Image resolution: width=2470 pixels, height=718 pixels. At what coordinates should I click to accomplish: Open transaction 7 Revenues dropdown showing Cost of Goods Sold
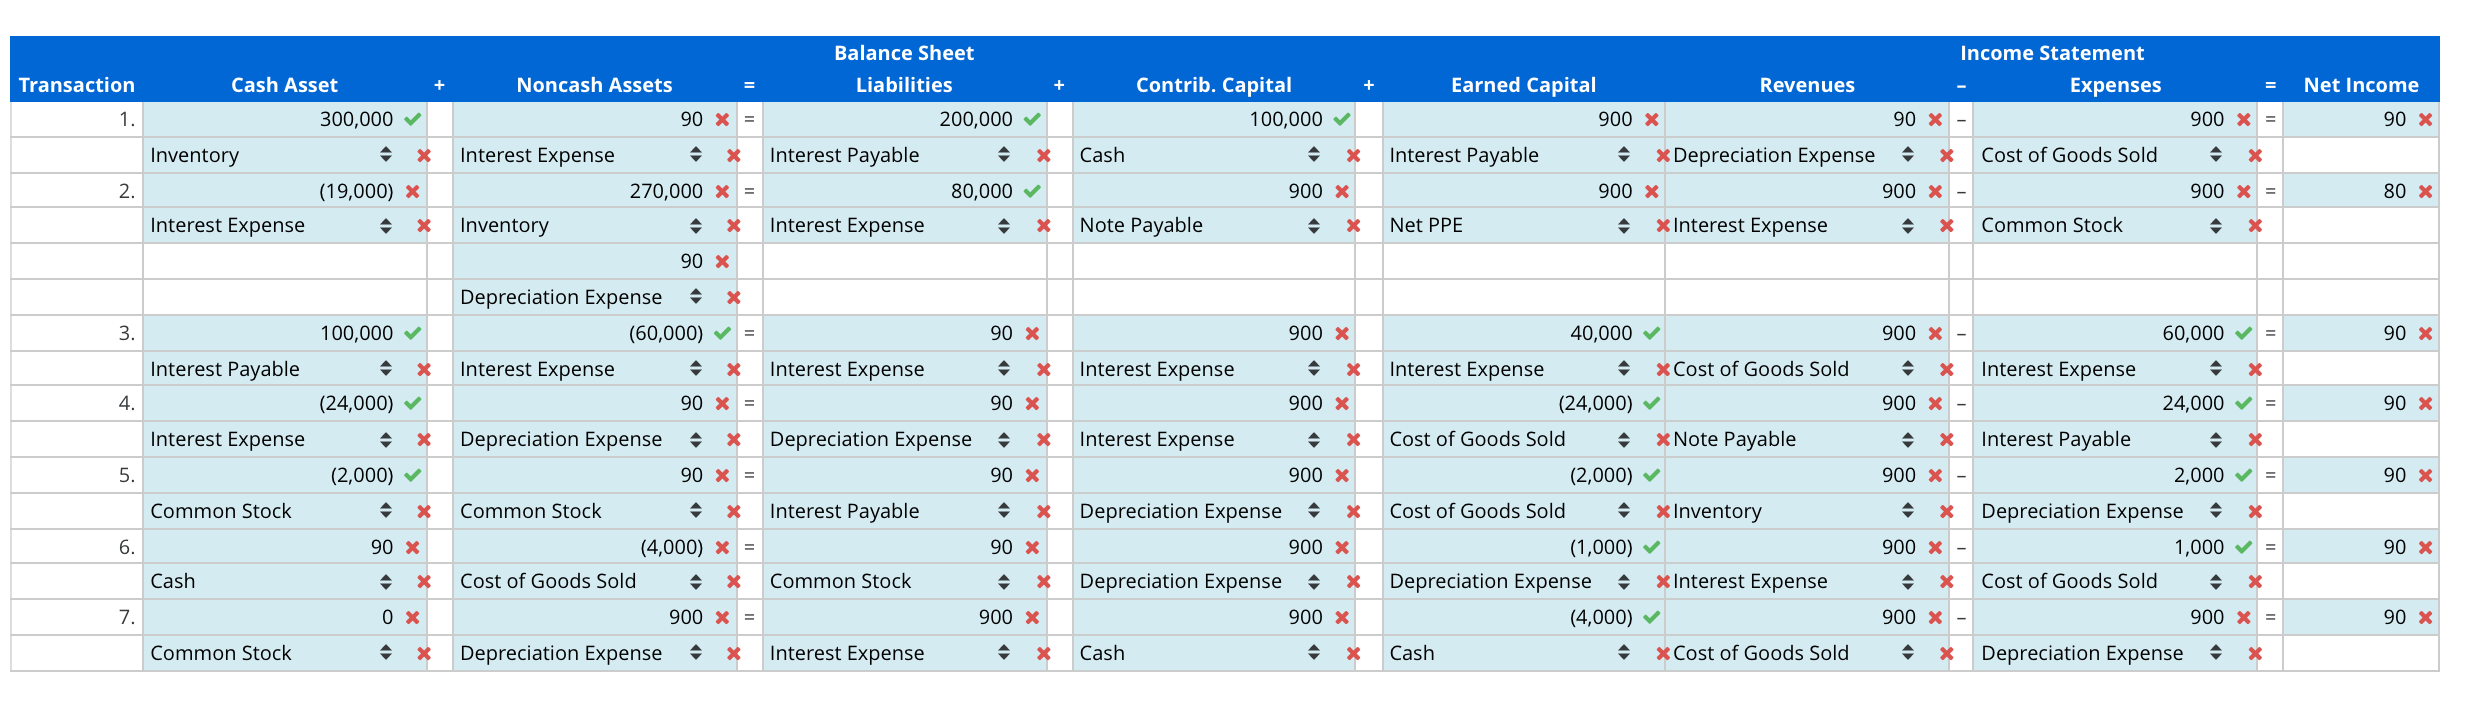pos(1794,653)
